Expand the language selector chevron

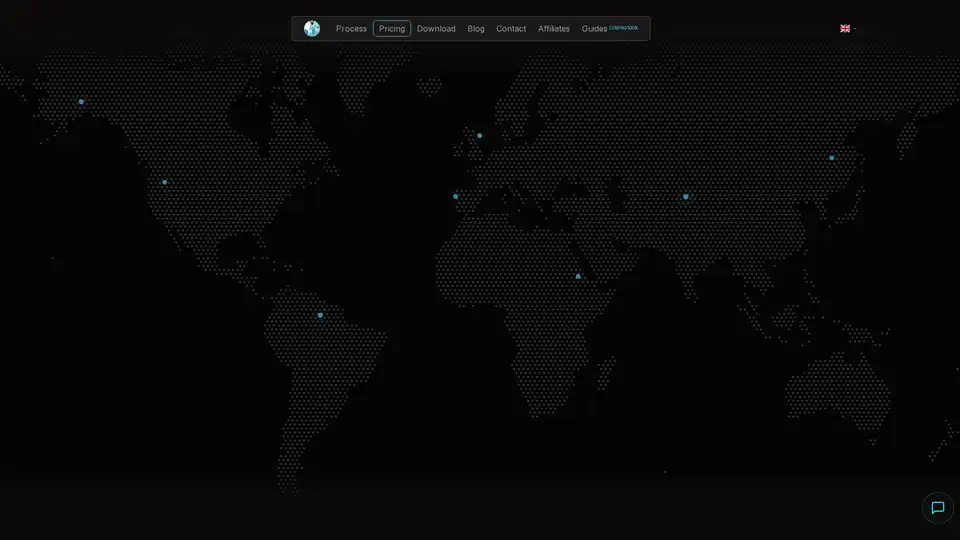tap(855, 29)
